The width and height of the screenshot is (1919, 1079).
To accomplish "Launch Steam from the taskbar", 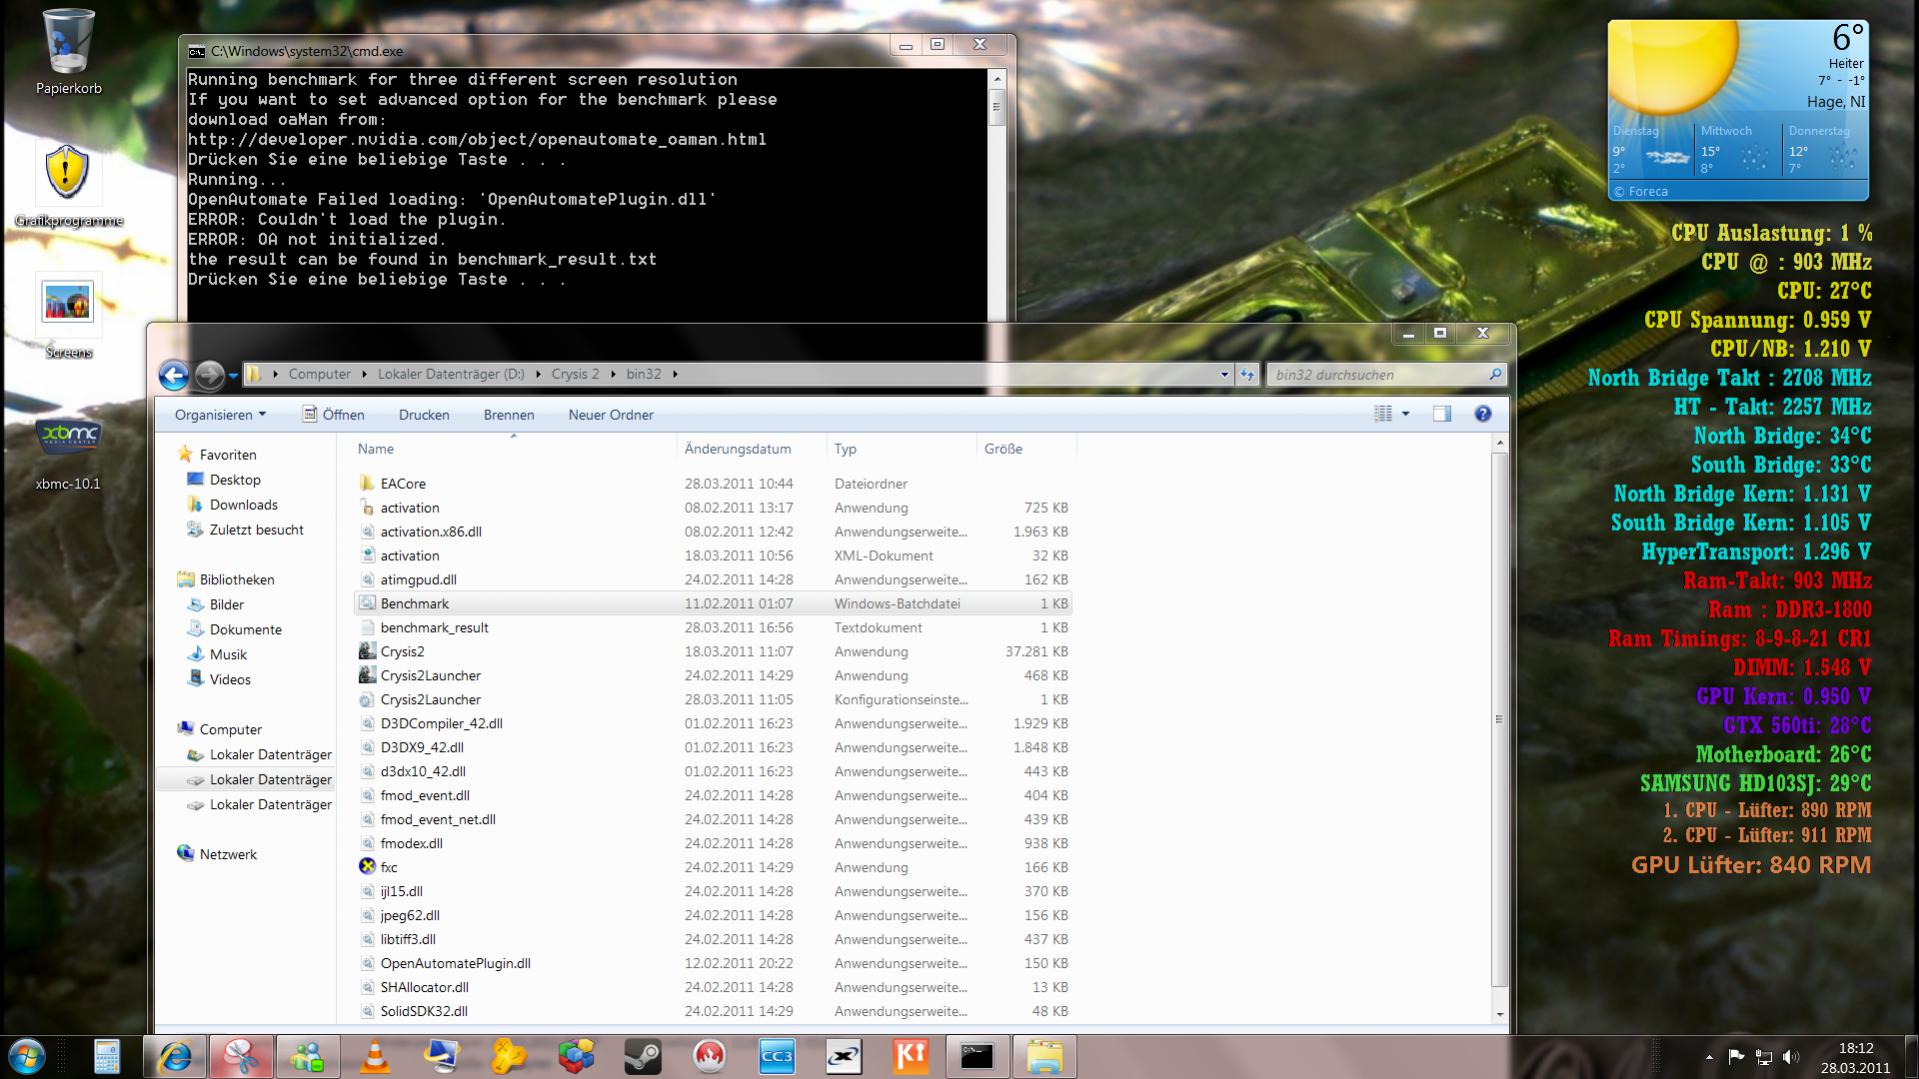I will [643, 1057].
